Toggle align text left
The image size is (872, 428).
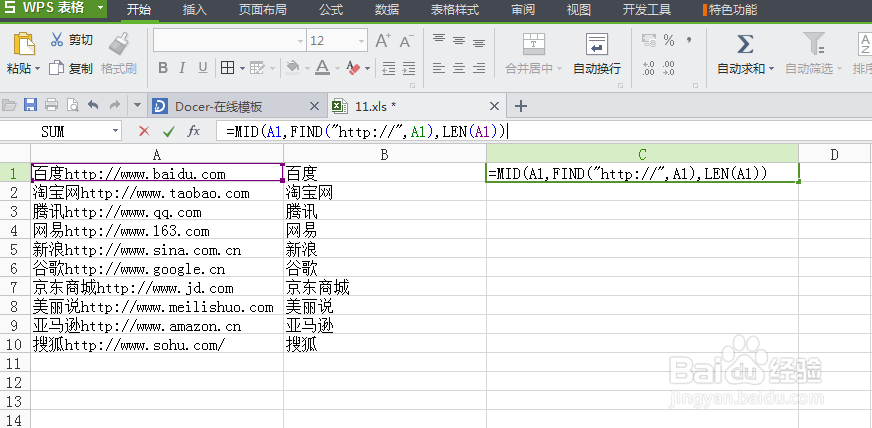[x=439, y=68]
